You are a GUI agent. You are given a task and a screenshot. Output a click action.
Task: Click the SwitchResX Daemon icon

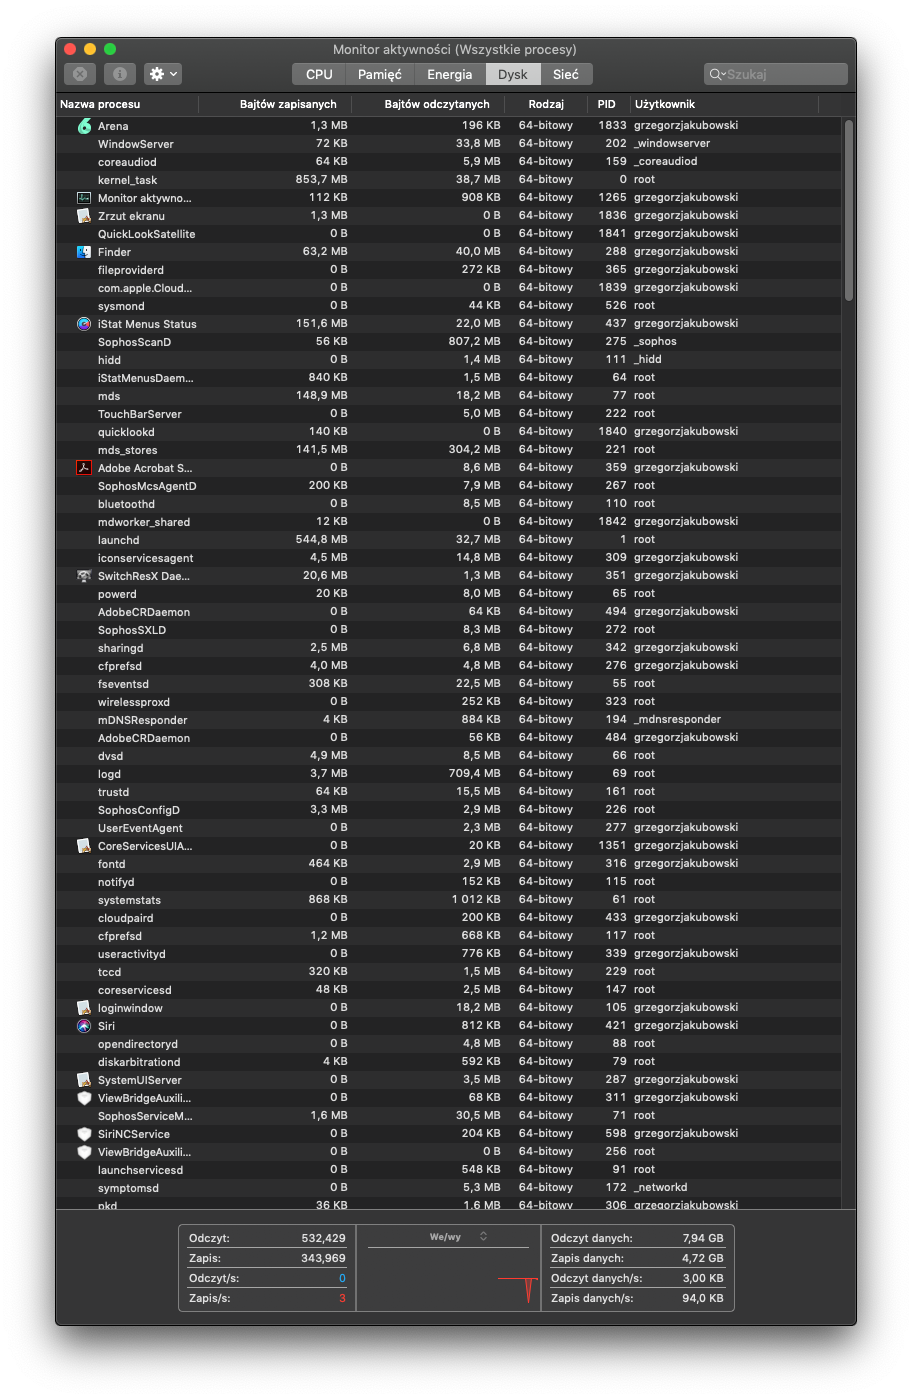tap(84, 576)
